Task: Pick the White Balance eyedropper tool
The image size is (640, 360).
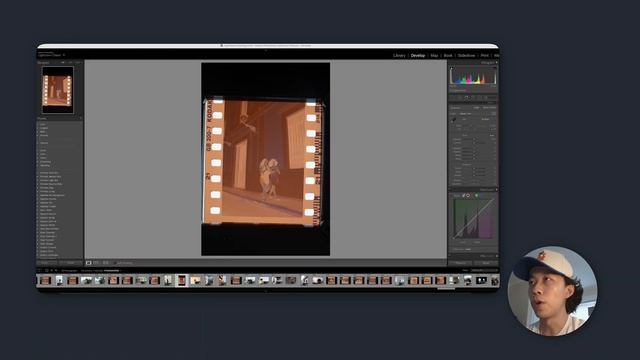Action: [x=453, y=120]
